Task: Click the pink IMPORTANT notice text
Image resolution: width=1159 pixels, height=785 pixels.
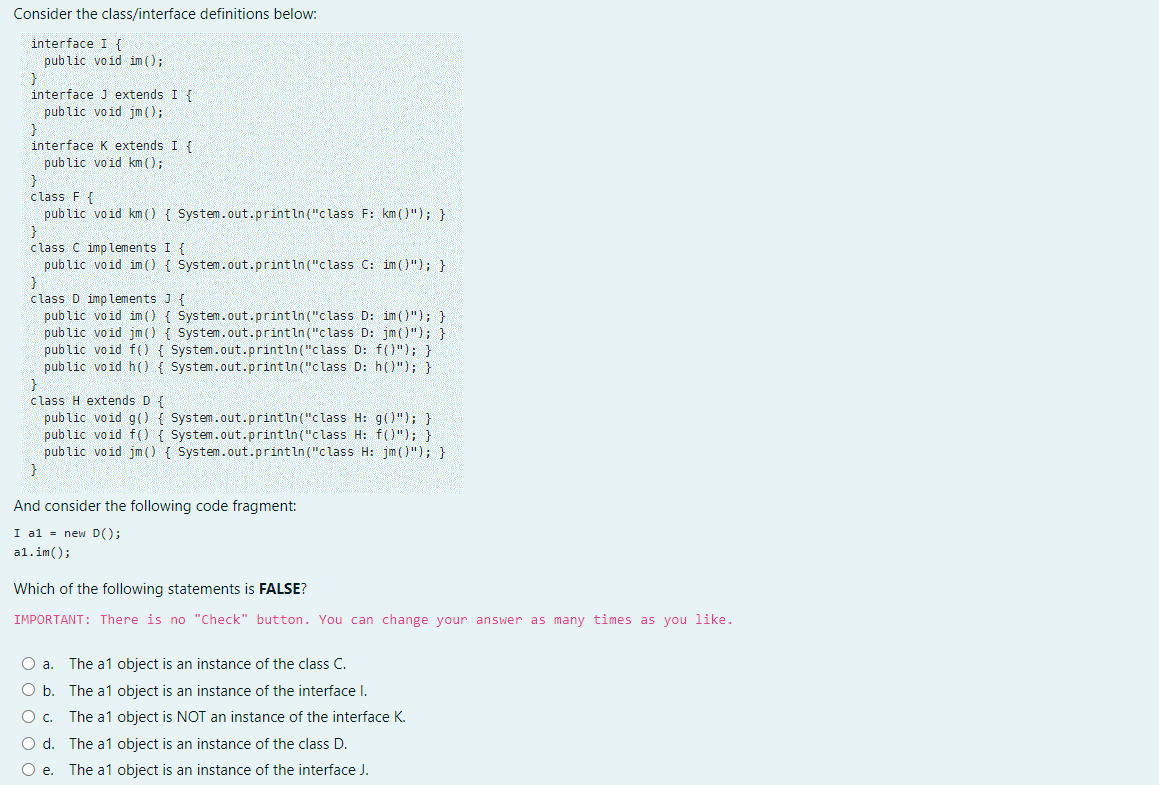Action: tap(375, 619)
